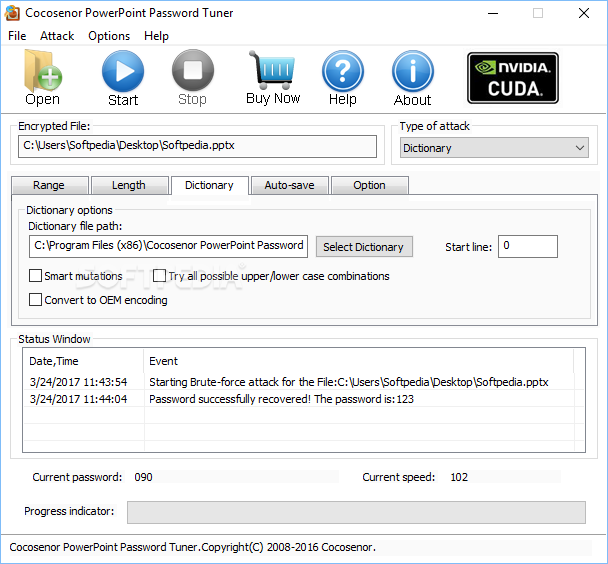Click the Current password value 090

[x=143, y=477]
